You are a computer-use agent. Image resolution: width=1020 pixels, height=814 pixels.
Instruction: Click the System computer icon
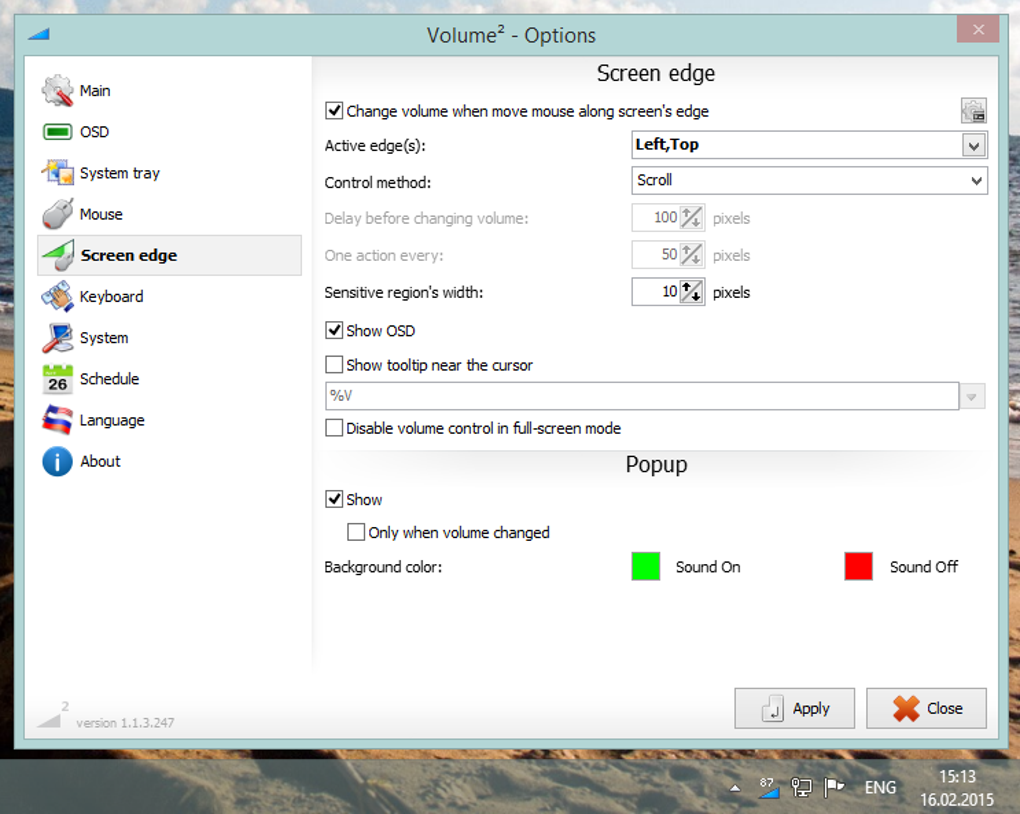click(57, 338)
